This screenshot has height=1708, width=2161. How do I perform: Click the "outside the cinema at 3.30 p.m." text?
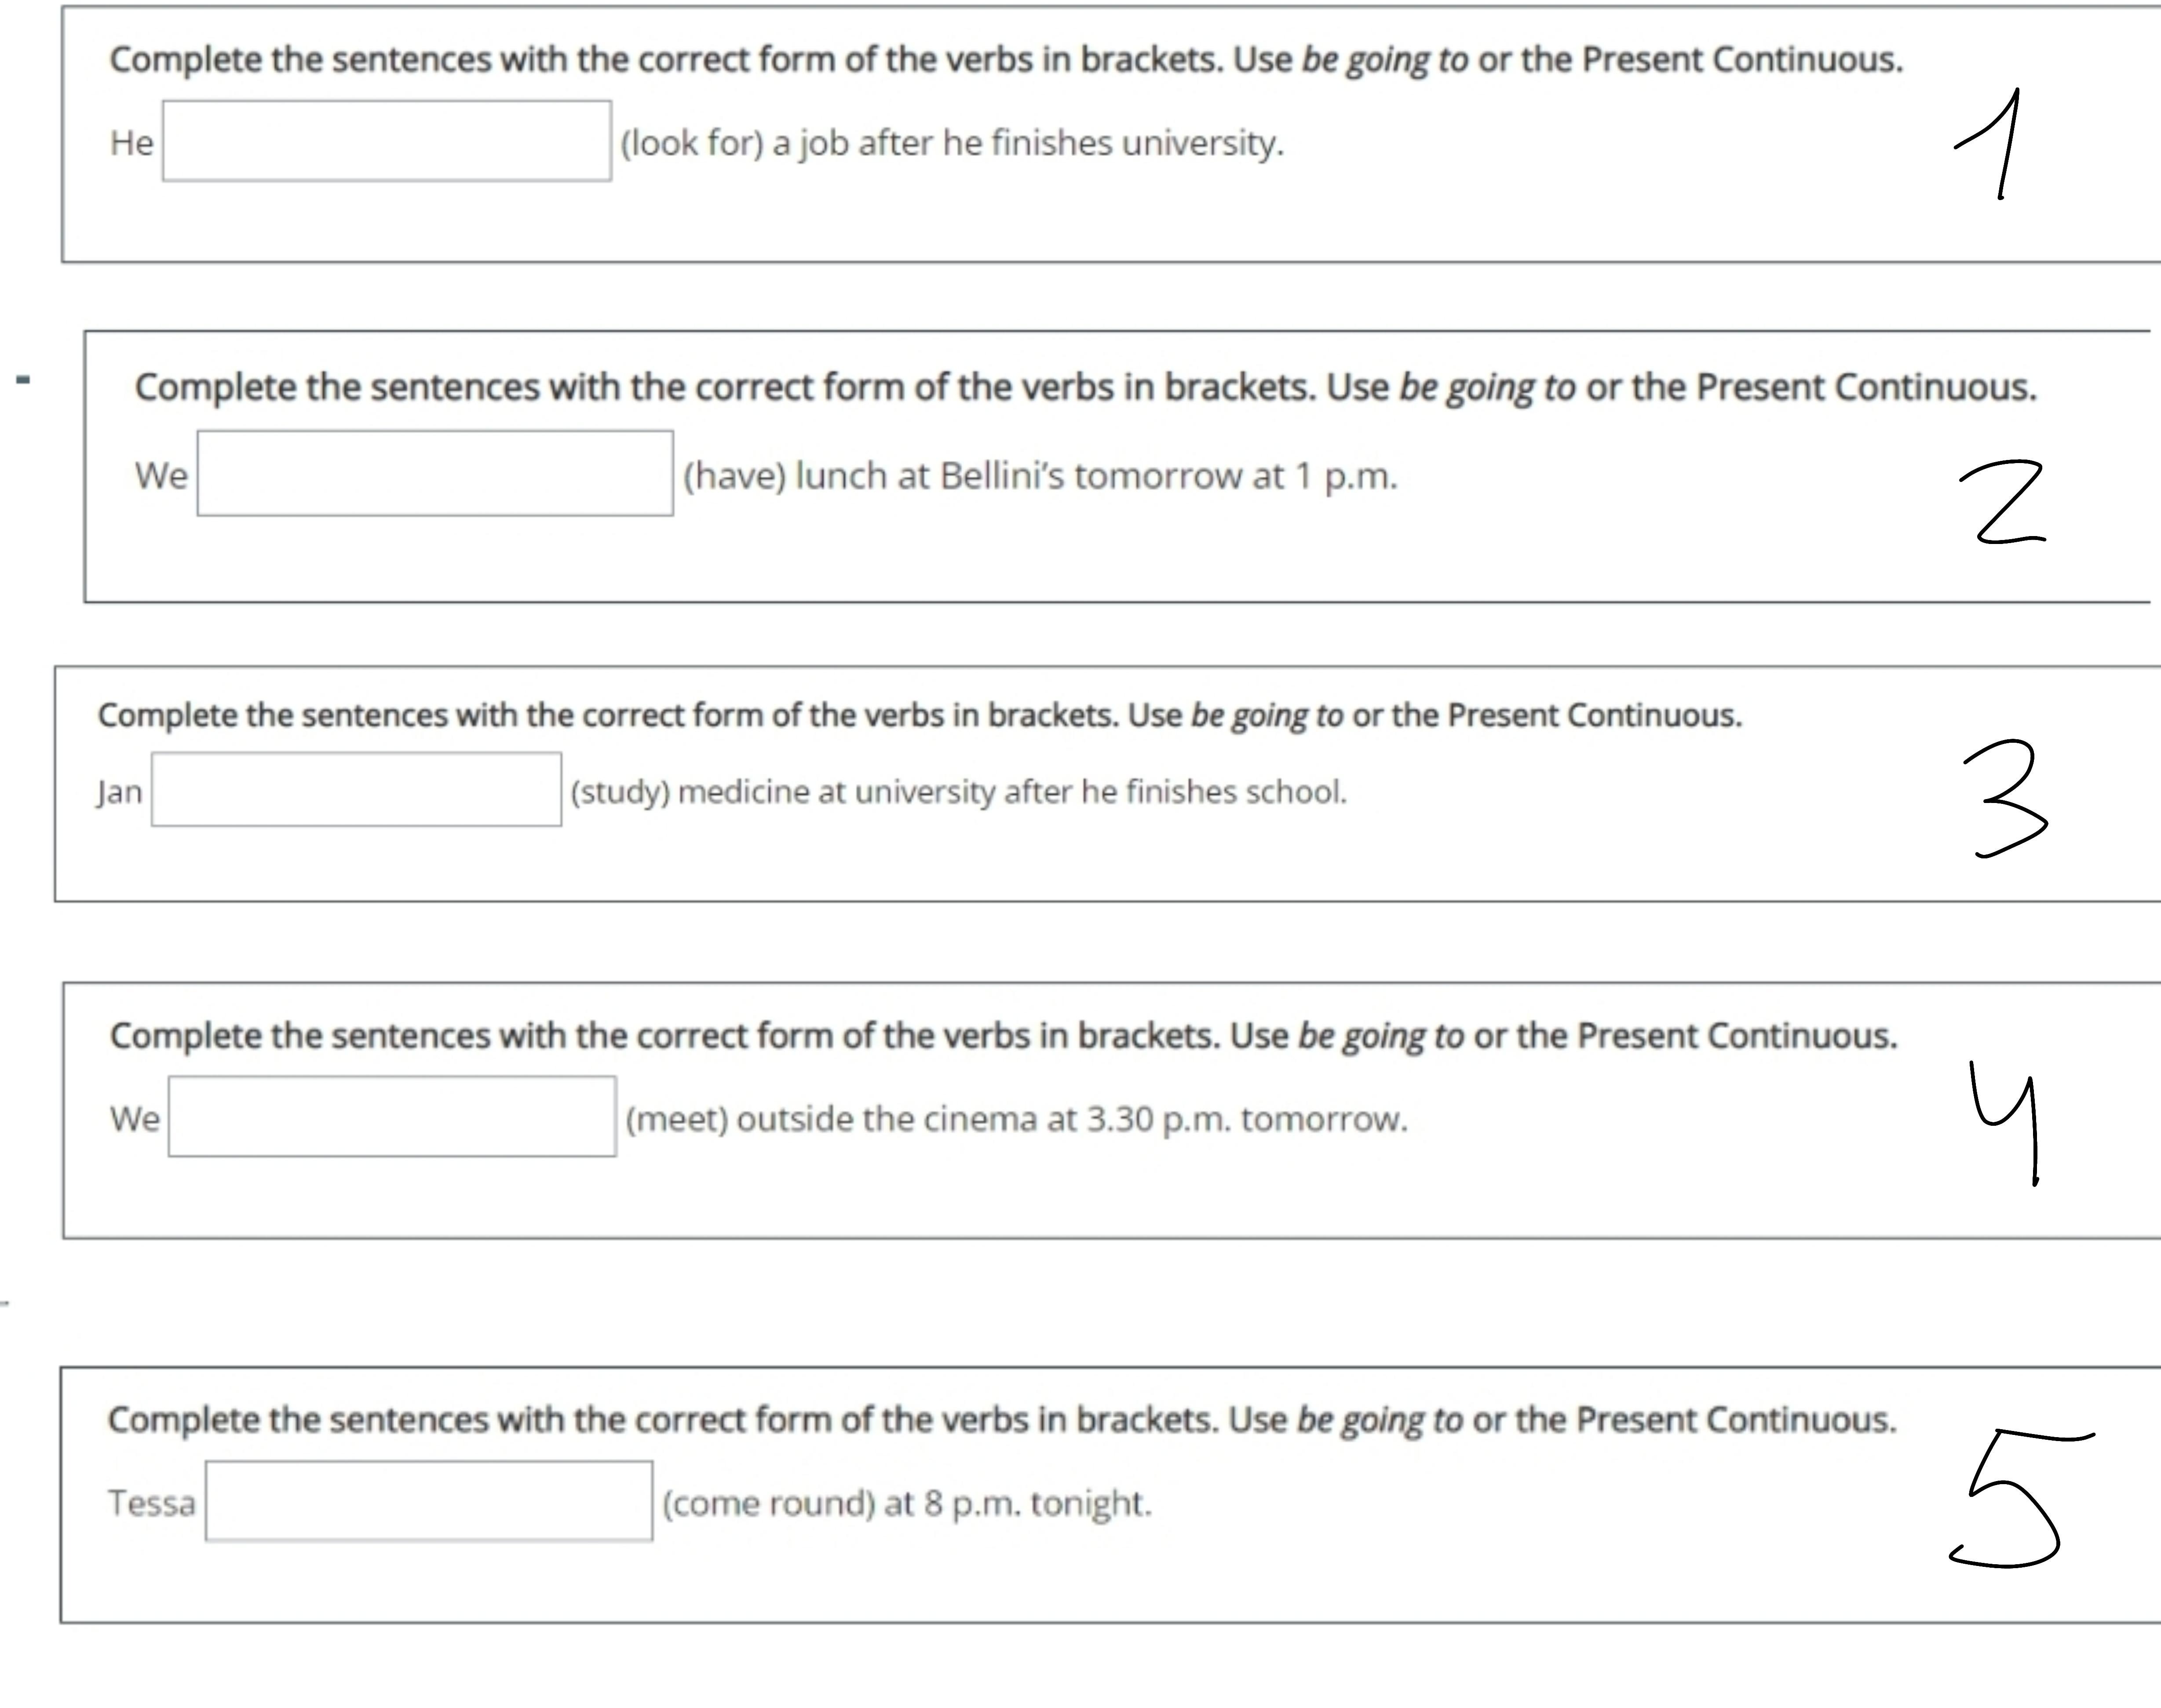(1016, 1119)
